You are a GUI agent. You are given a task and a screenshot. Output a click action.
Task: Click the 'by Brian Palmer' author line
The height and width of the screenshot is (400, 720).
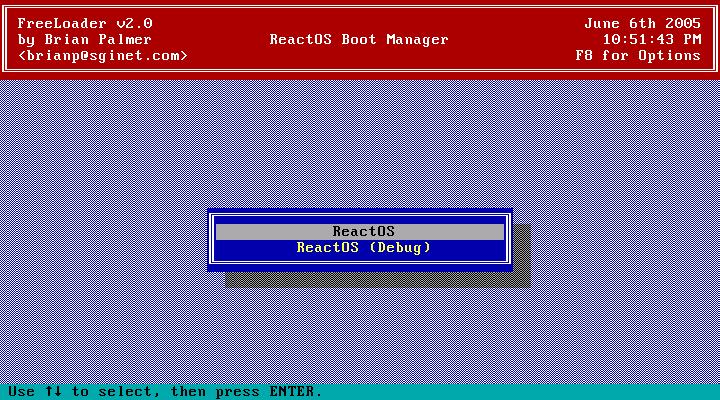coord(85,39)
